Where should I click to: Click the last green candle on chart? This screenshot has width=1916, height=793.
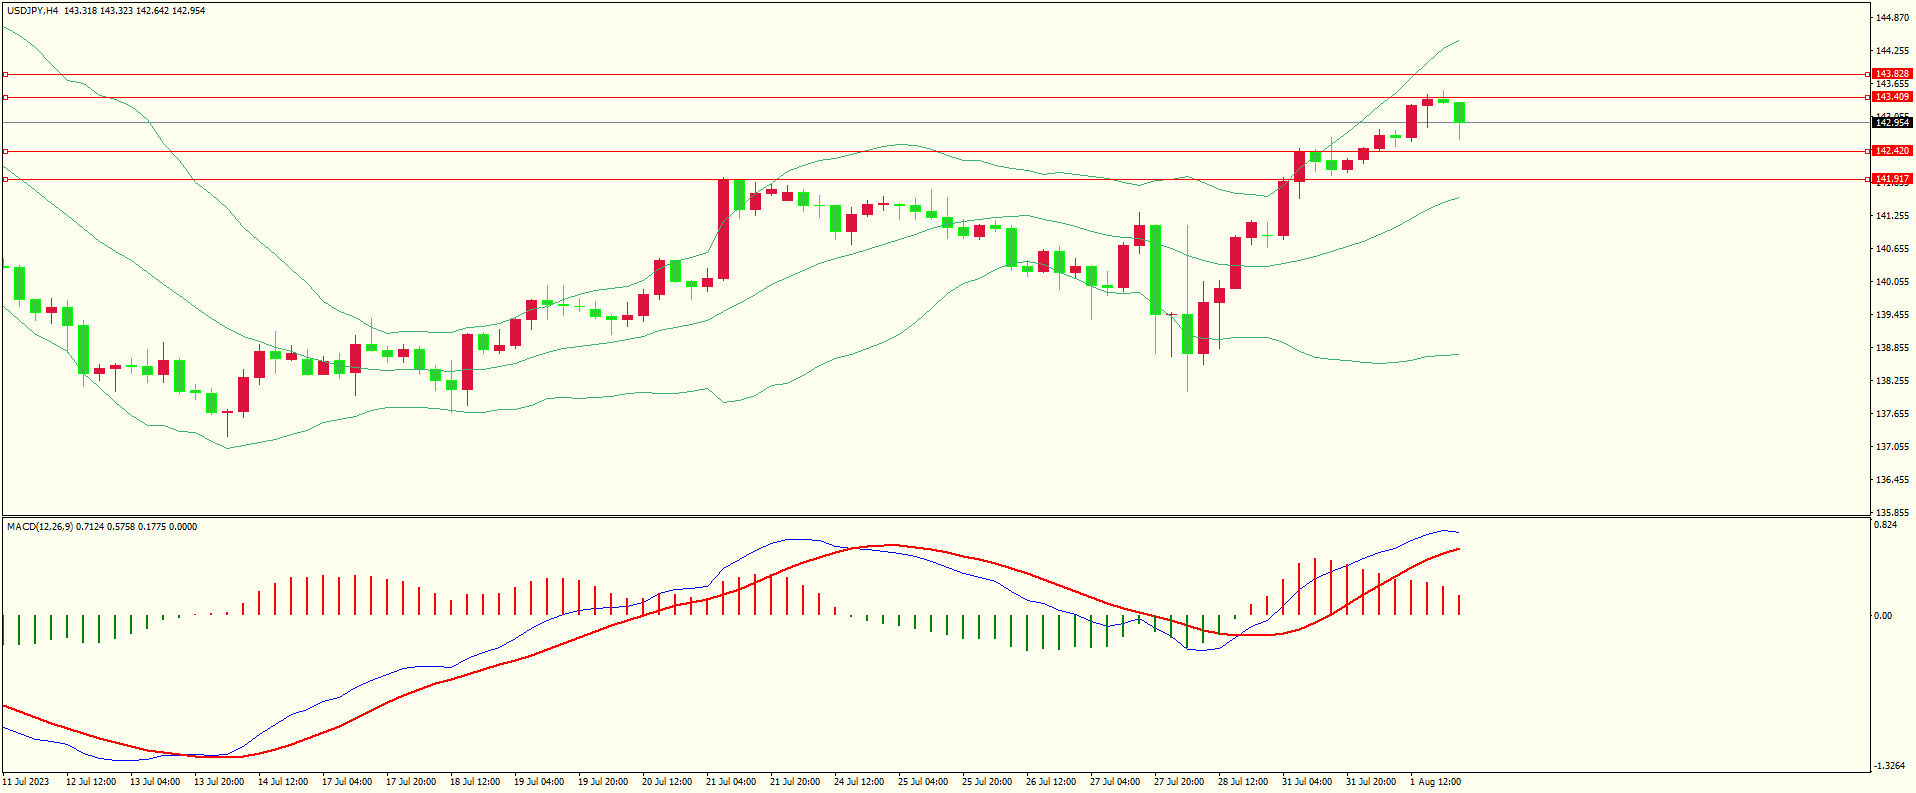click(1460, 112)
